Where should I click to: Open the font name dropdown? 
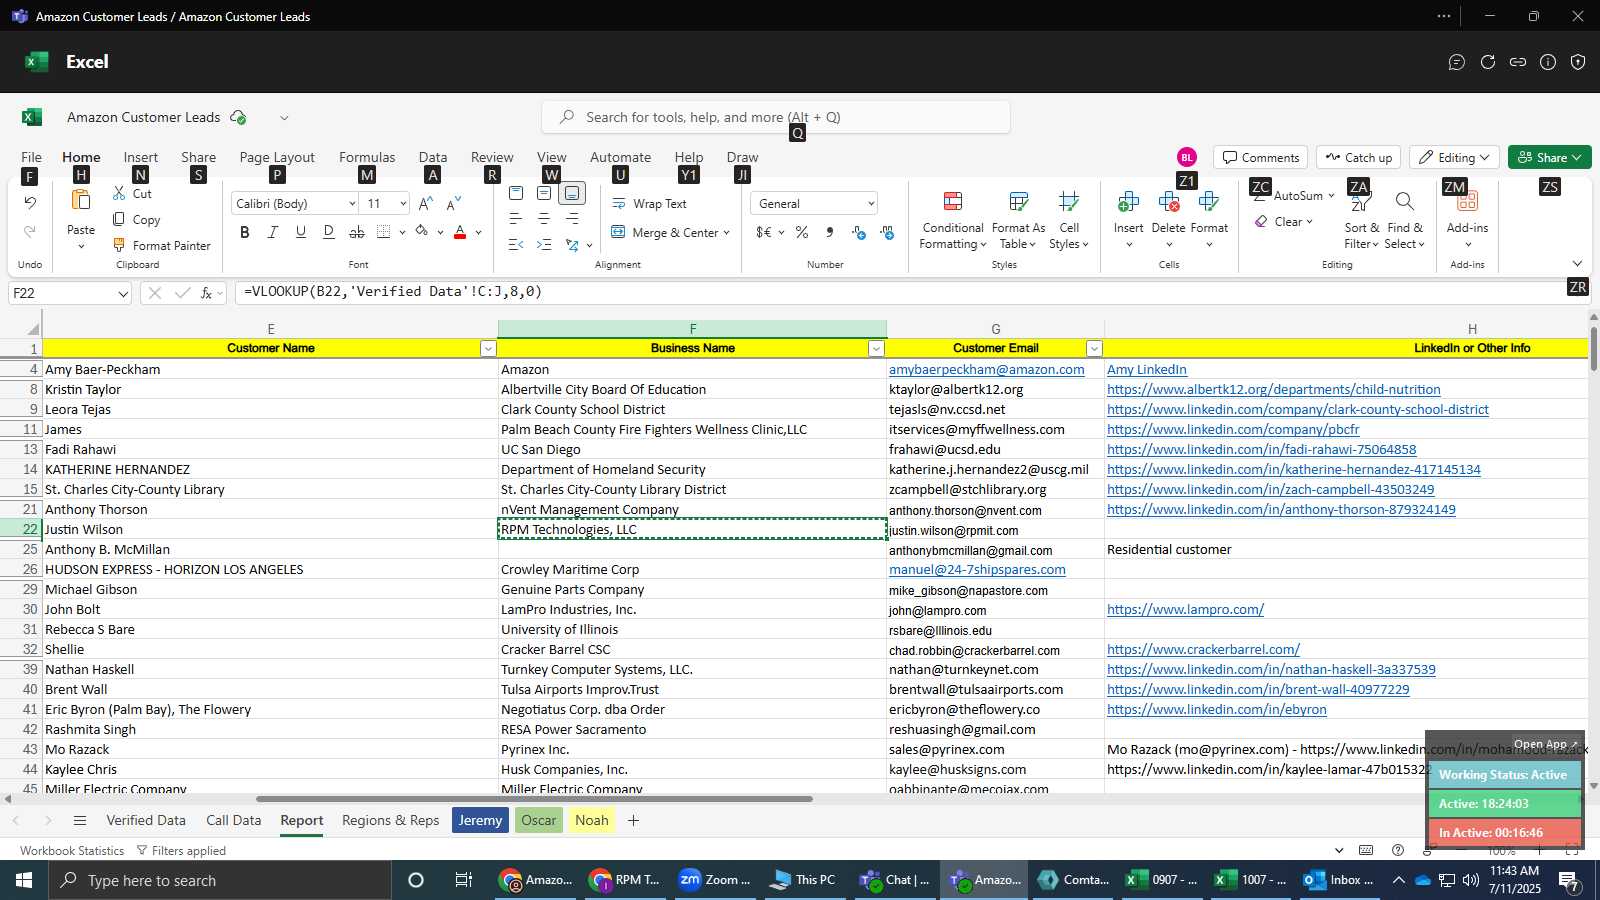352,204
